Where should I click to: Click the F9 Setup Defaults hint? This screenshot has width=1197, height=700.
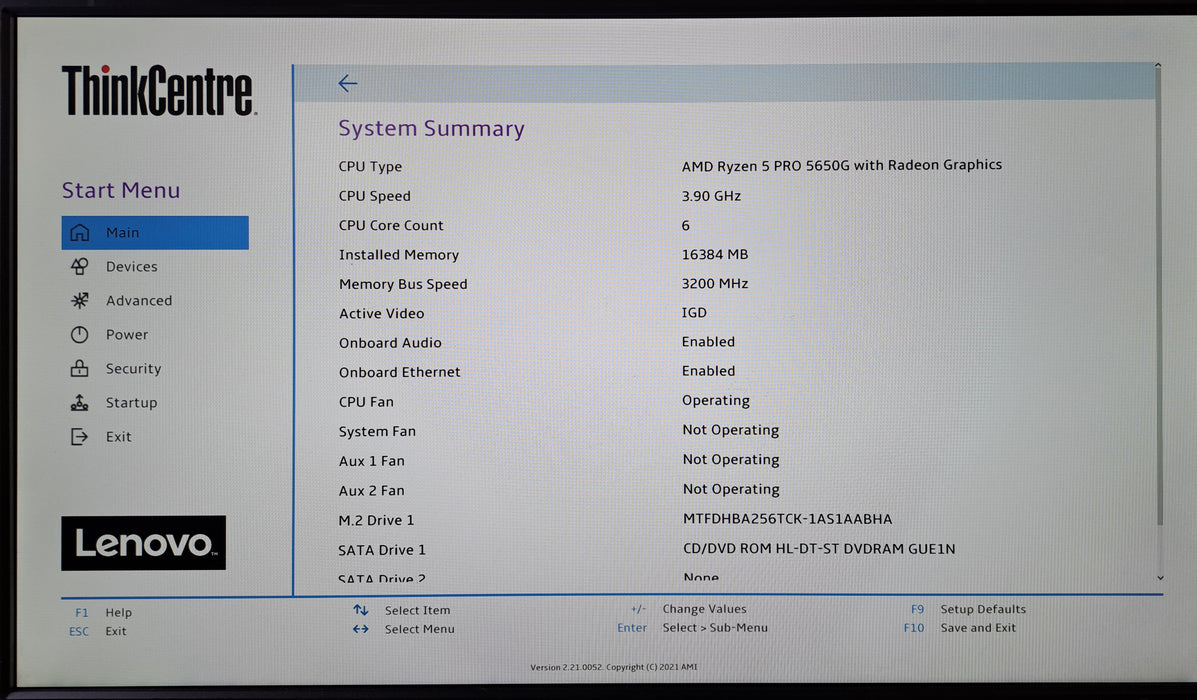tap(968, 609)
